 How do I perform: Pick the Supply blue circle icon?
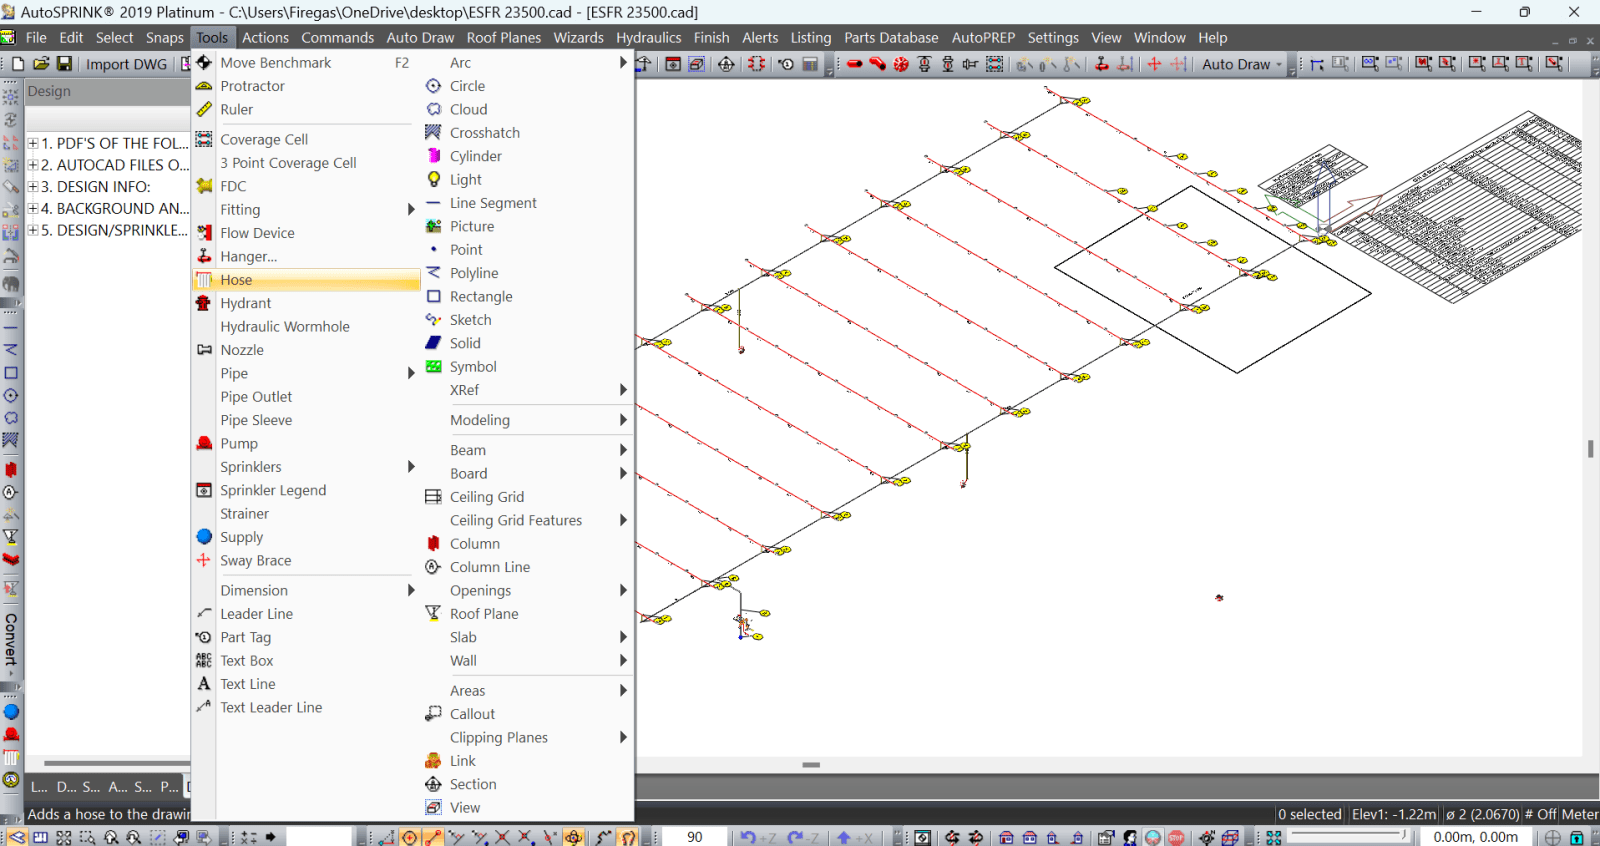204,537
